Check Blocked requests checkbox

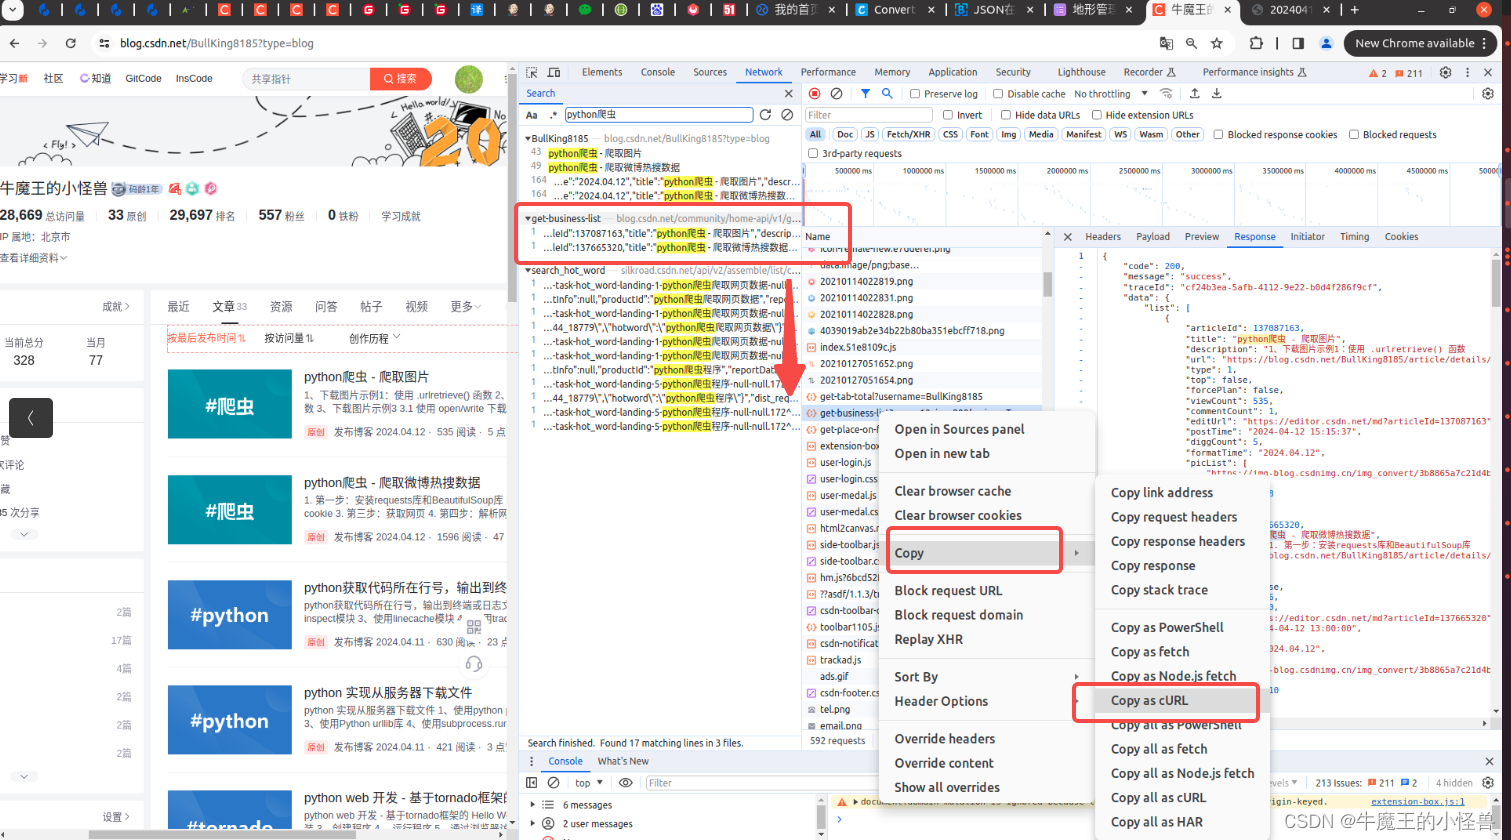pyautogui.click(x=1354, y=134)
